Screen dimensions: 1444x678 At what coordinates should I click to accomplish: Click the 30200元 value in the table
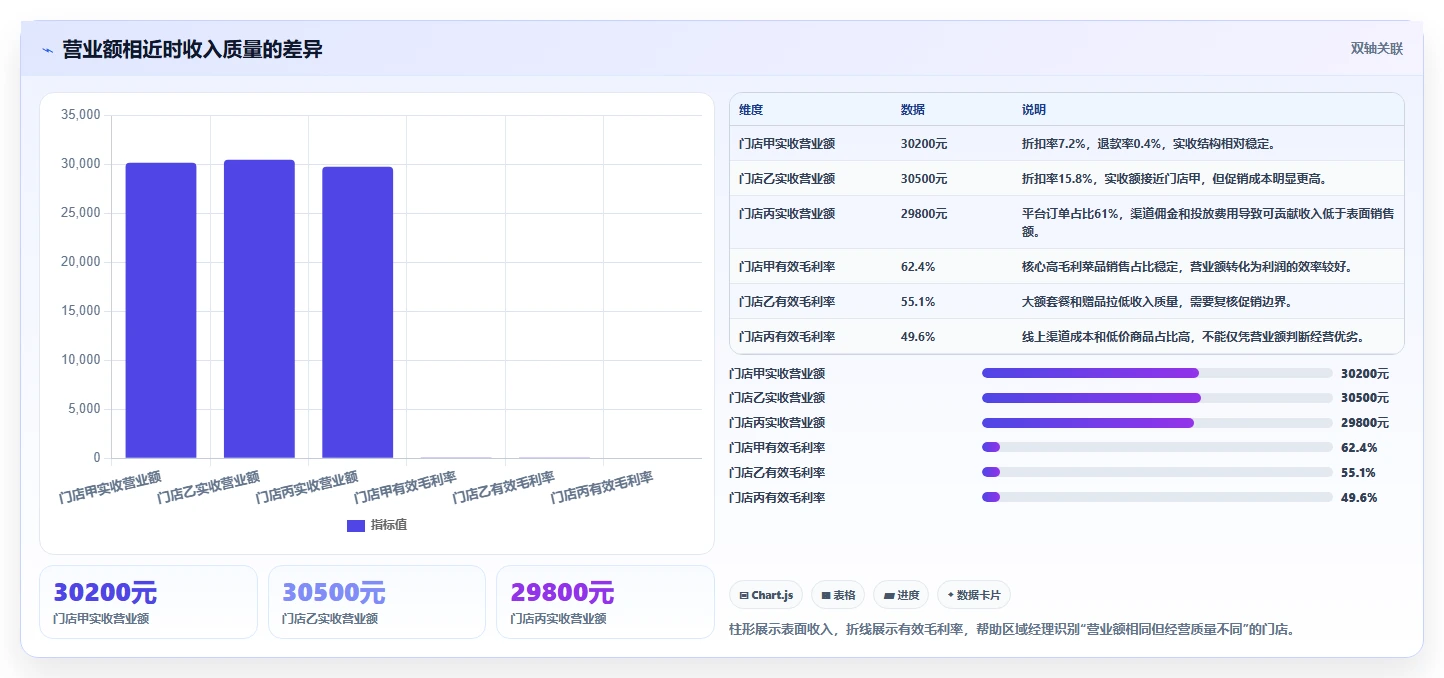[x=924, y=144]
